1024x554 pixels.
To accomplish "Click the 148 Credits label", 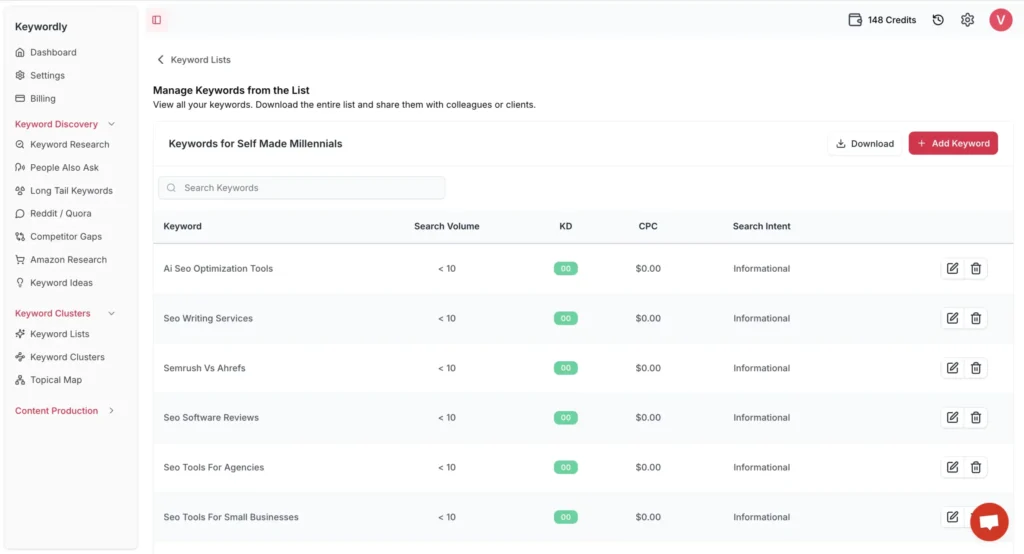I will [x=891, y=20].
